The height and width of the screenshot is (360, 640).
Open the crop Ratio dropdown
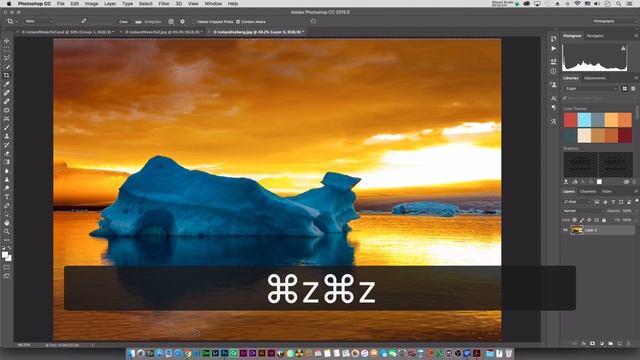coord(39,21)
